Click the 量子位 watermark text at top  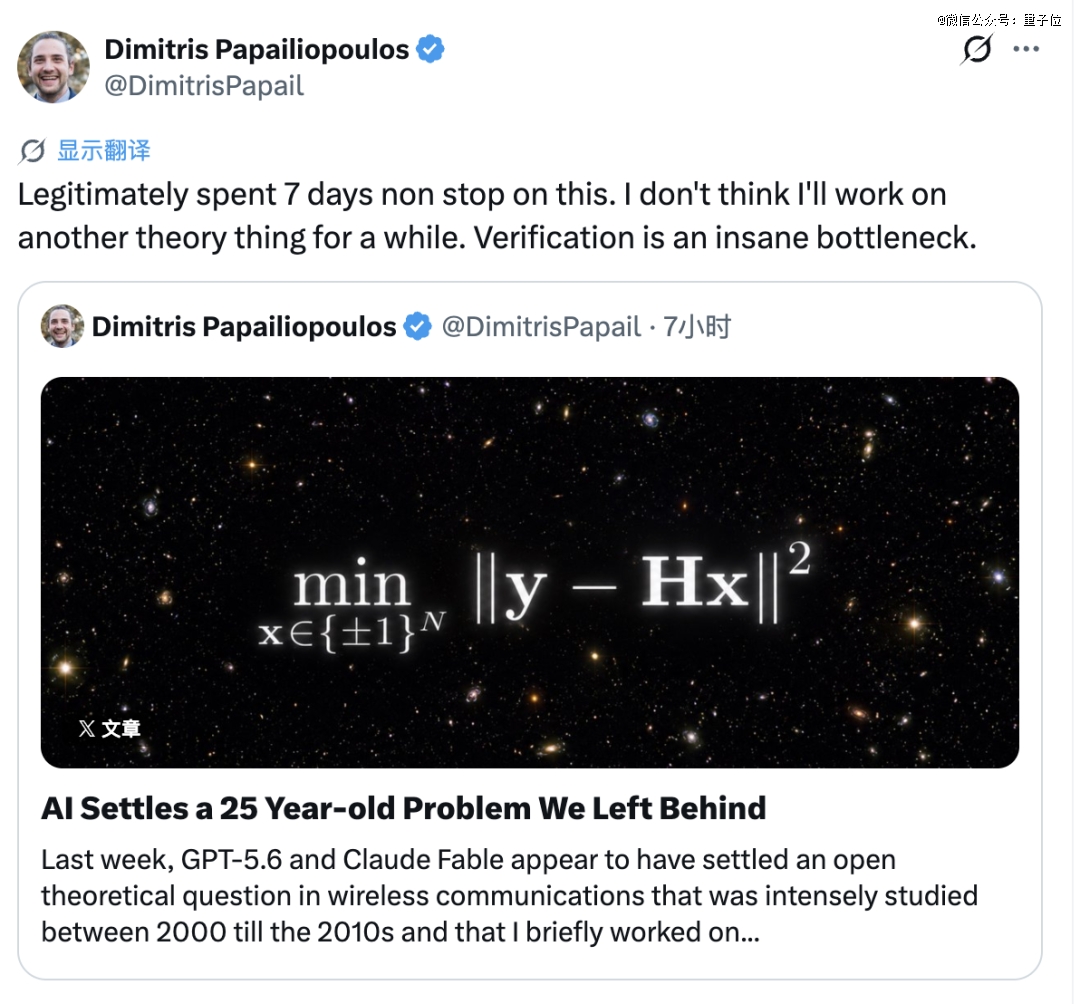coord(1041,20)
